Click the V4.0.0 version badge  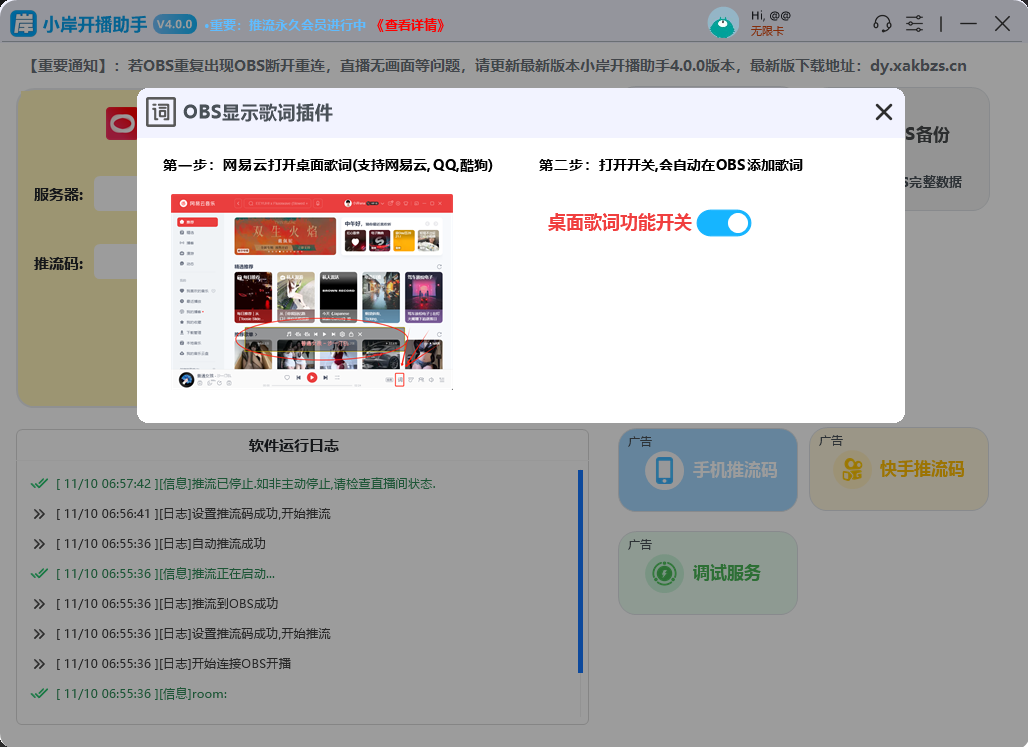175,24
